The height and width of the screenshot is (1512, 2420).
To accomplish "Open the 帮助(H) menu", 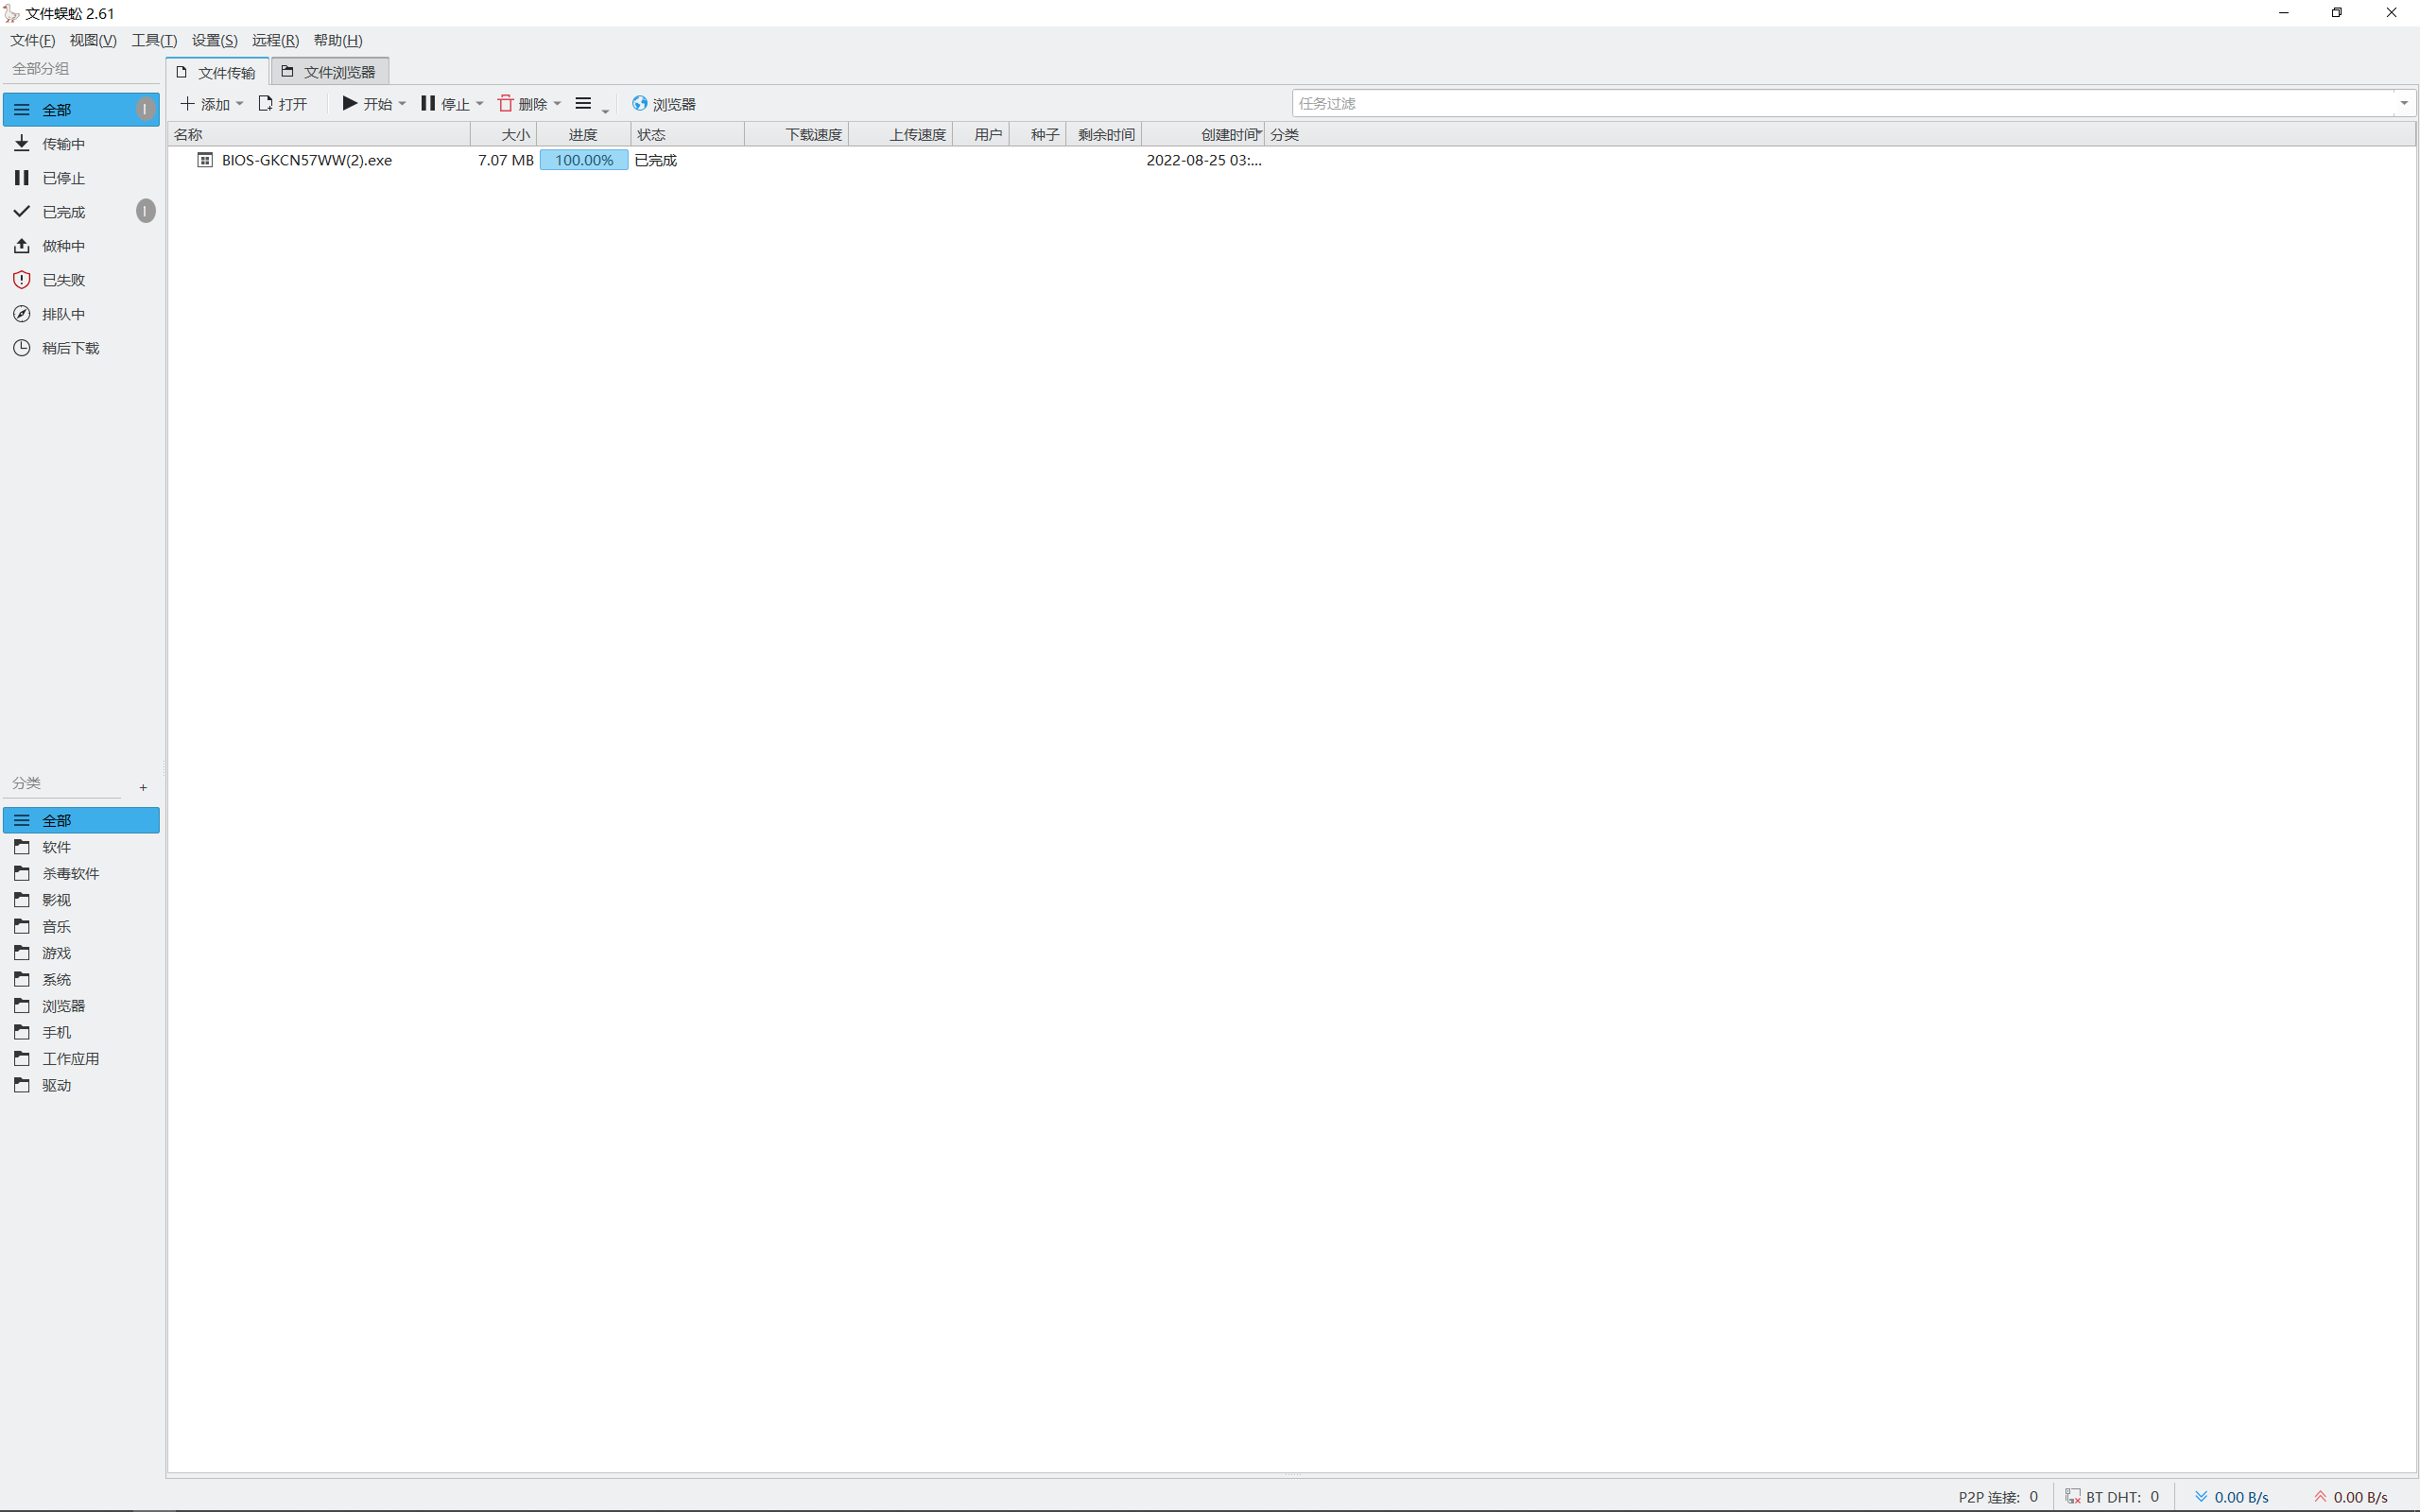I will [338, 40].
